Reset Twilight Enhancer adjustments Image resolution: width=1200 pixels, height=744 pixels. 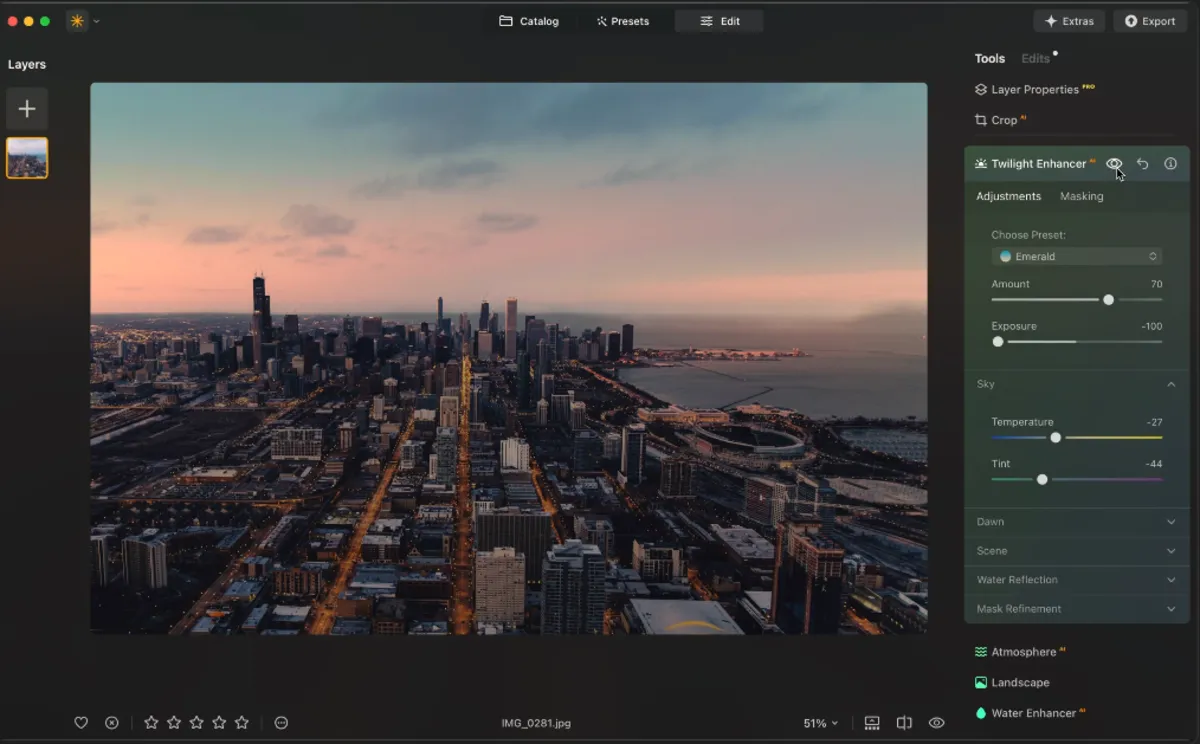click(x=1142, y=163)
